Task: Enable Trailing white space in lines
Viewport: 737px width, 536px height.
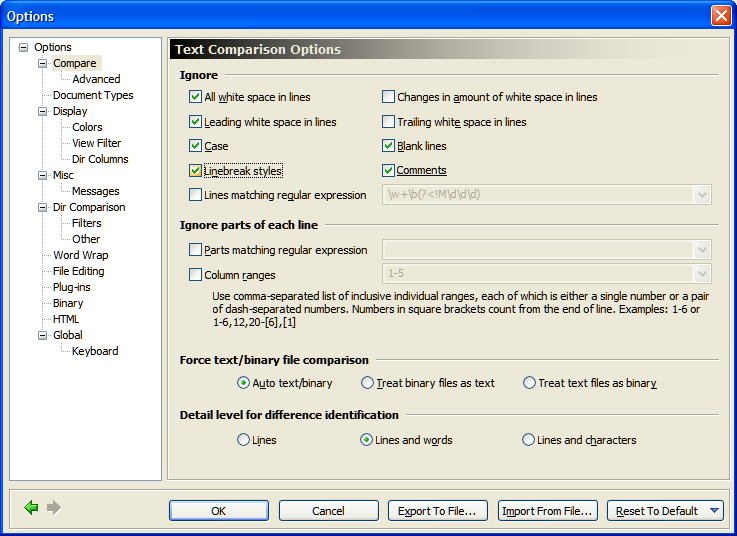Action: [x=388, y=122]
